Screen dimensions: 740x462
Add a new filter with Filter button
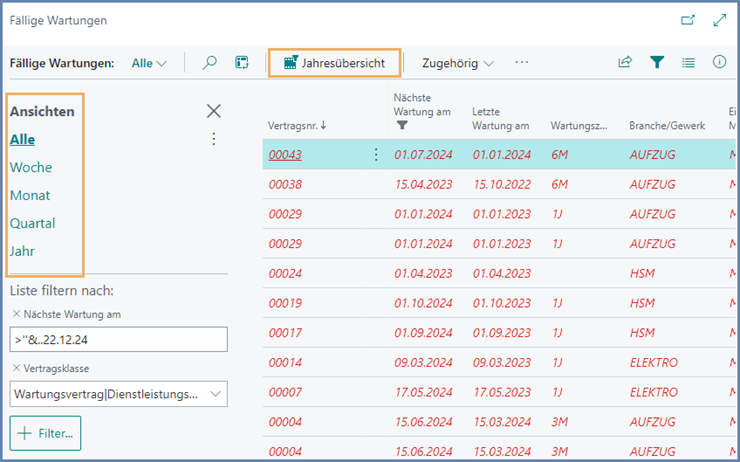45,434
